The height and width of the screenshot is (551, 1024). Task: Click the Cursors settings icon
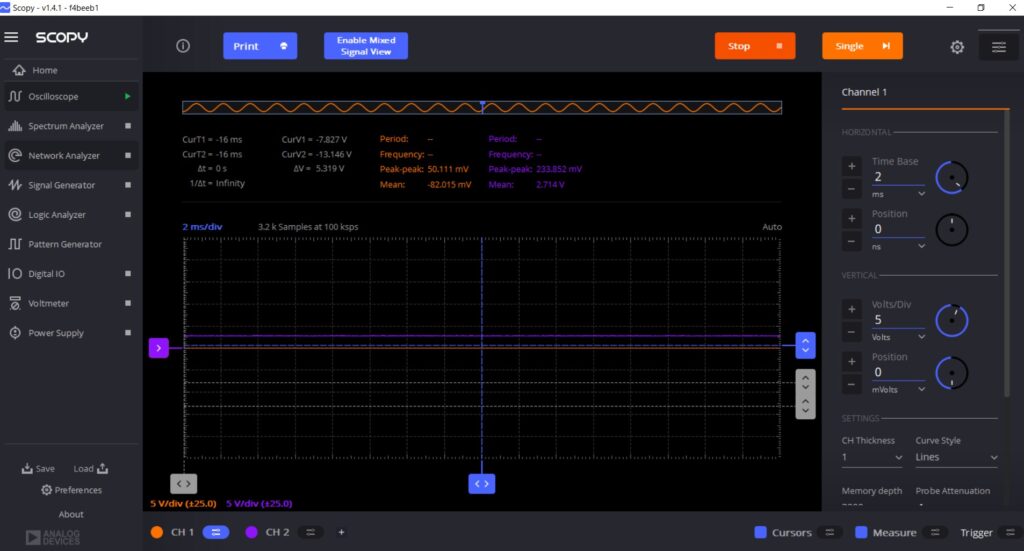[829, 533]
